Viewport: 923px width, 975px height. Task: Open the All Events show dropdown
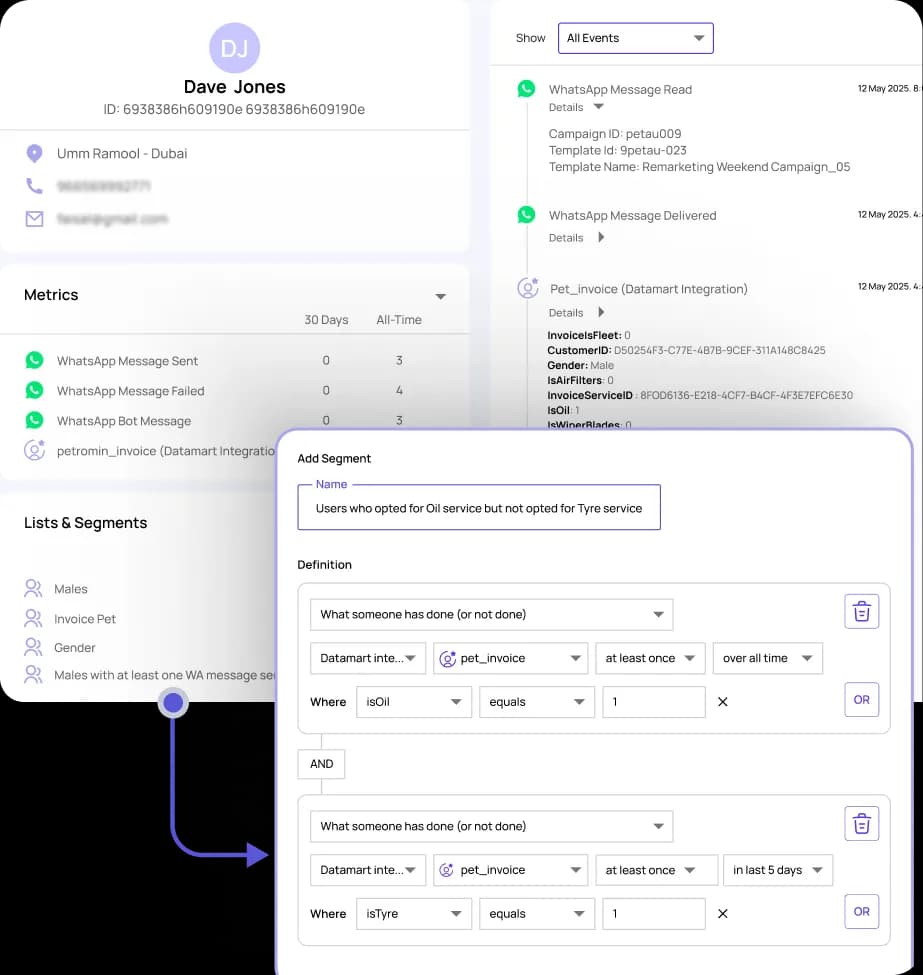coord(635,38)
